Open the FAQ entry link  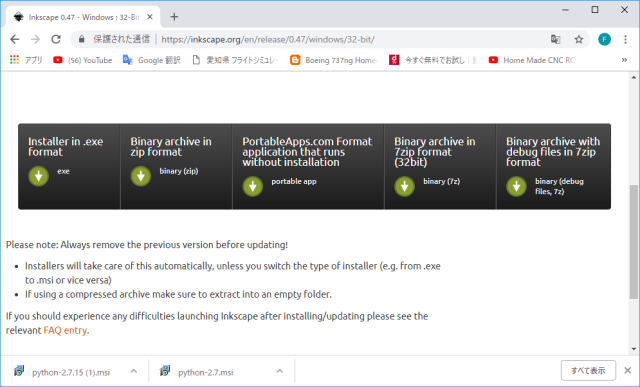pyautogui.click(x=65, y=330)
